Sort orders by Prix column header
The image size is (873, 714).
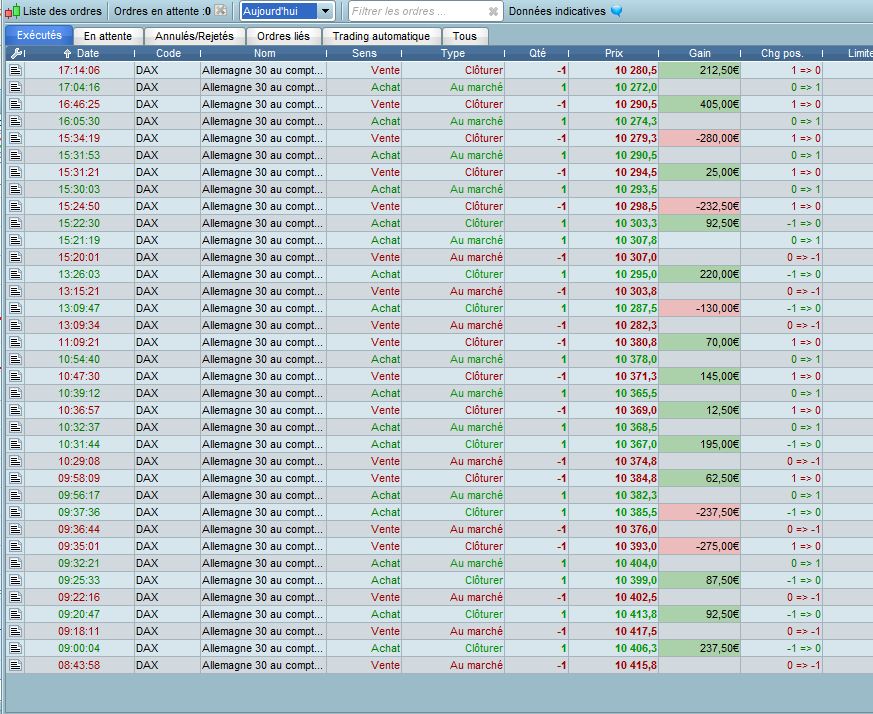(x=614, y=53)
